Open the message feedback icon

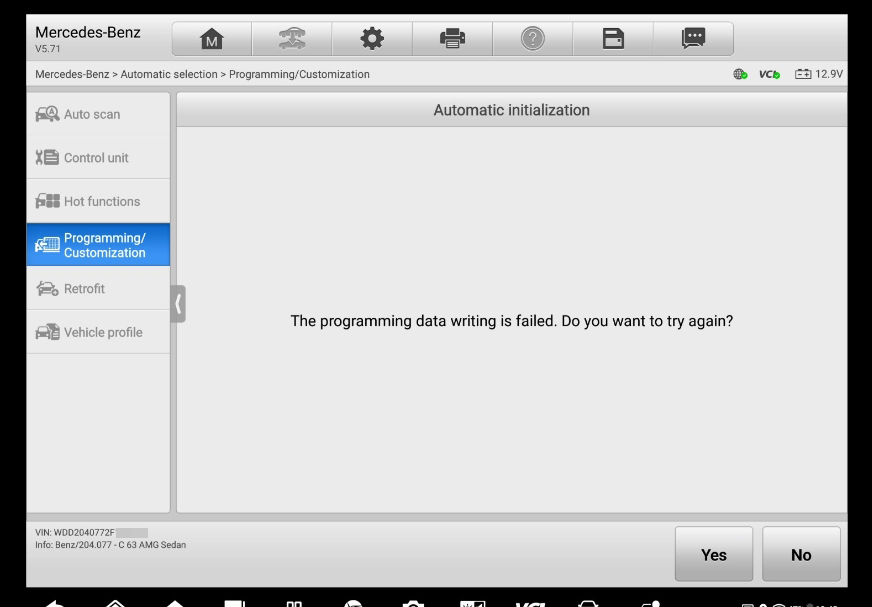tap(693, 39)
